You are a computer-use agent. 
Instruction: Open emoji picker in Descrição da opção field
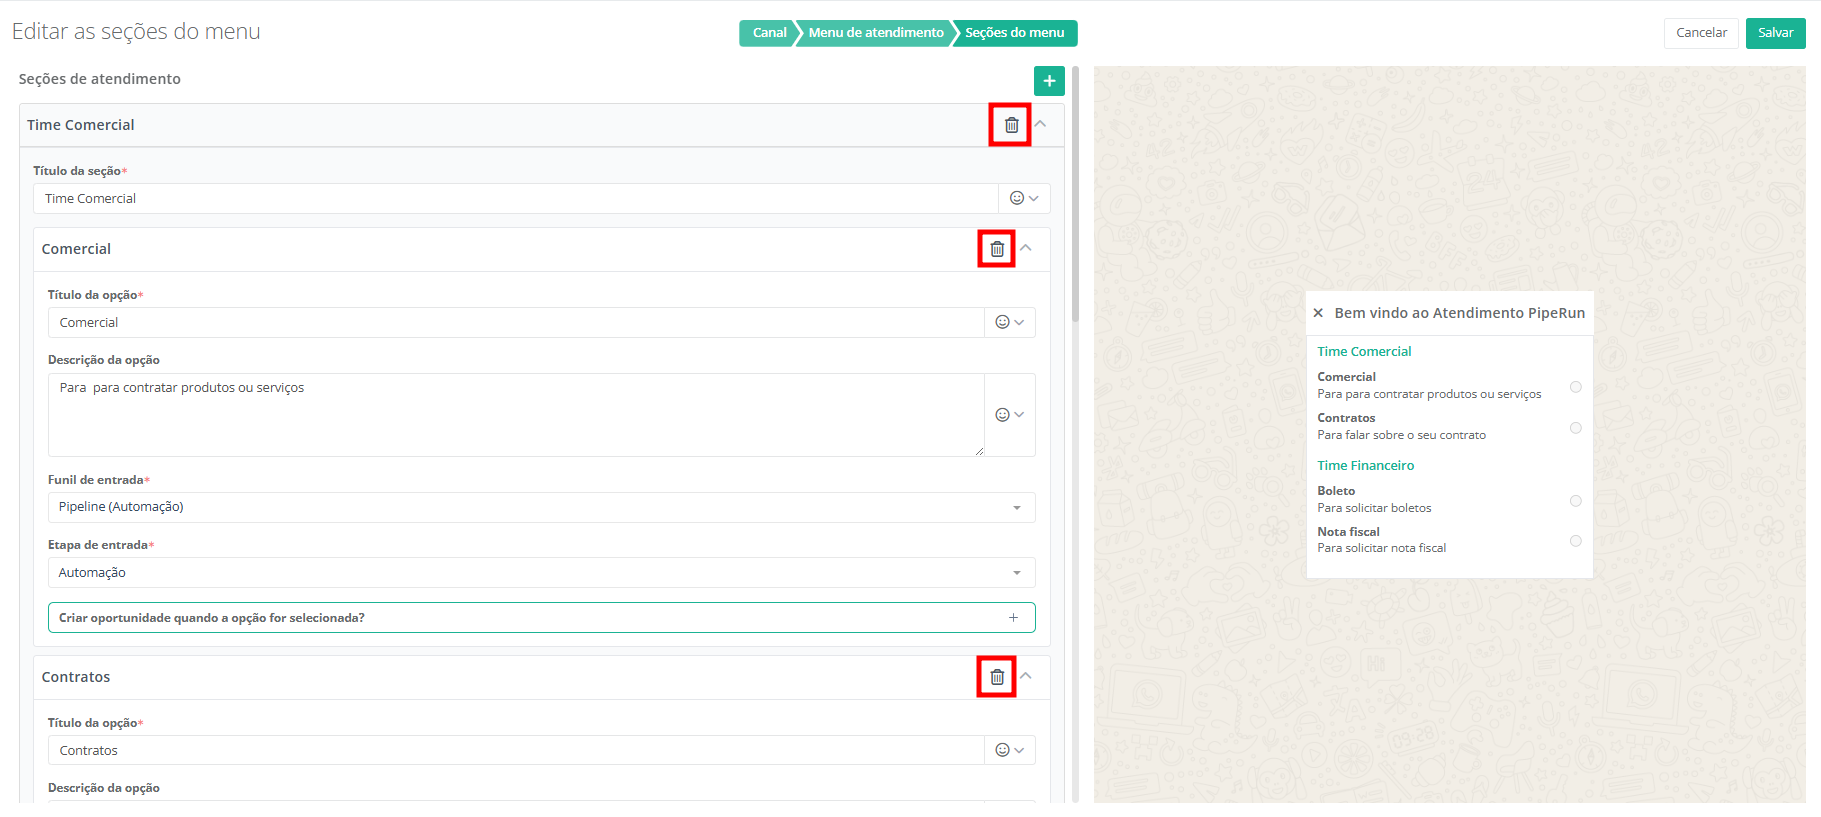1009,415
